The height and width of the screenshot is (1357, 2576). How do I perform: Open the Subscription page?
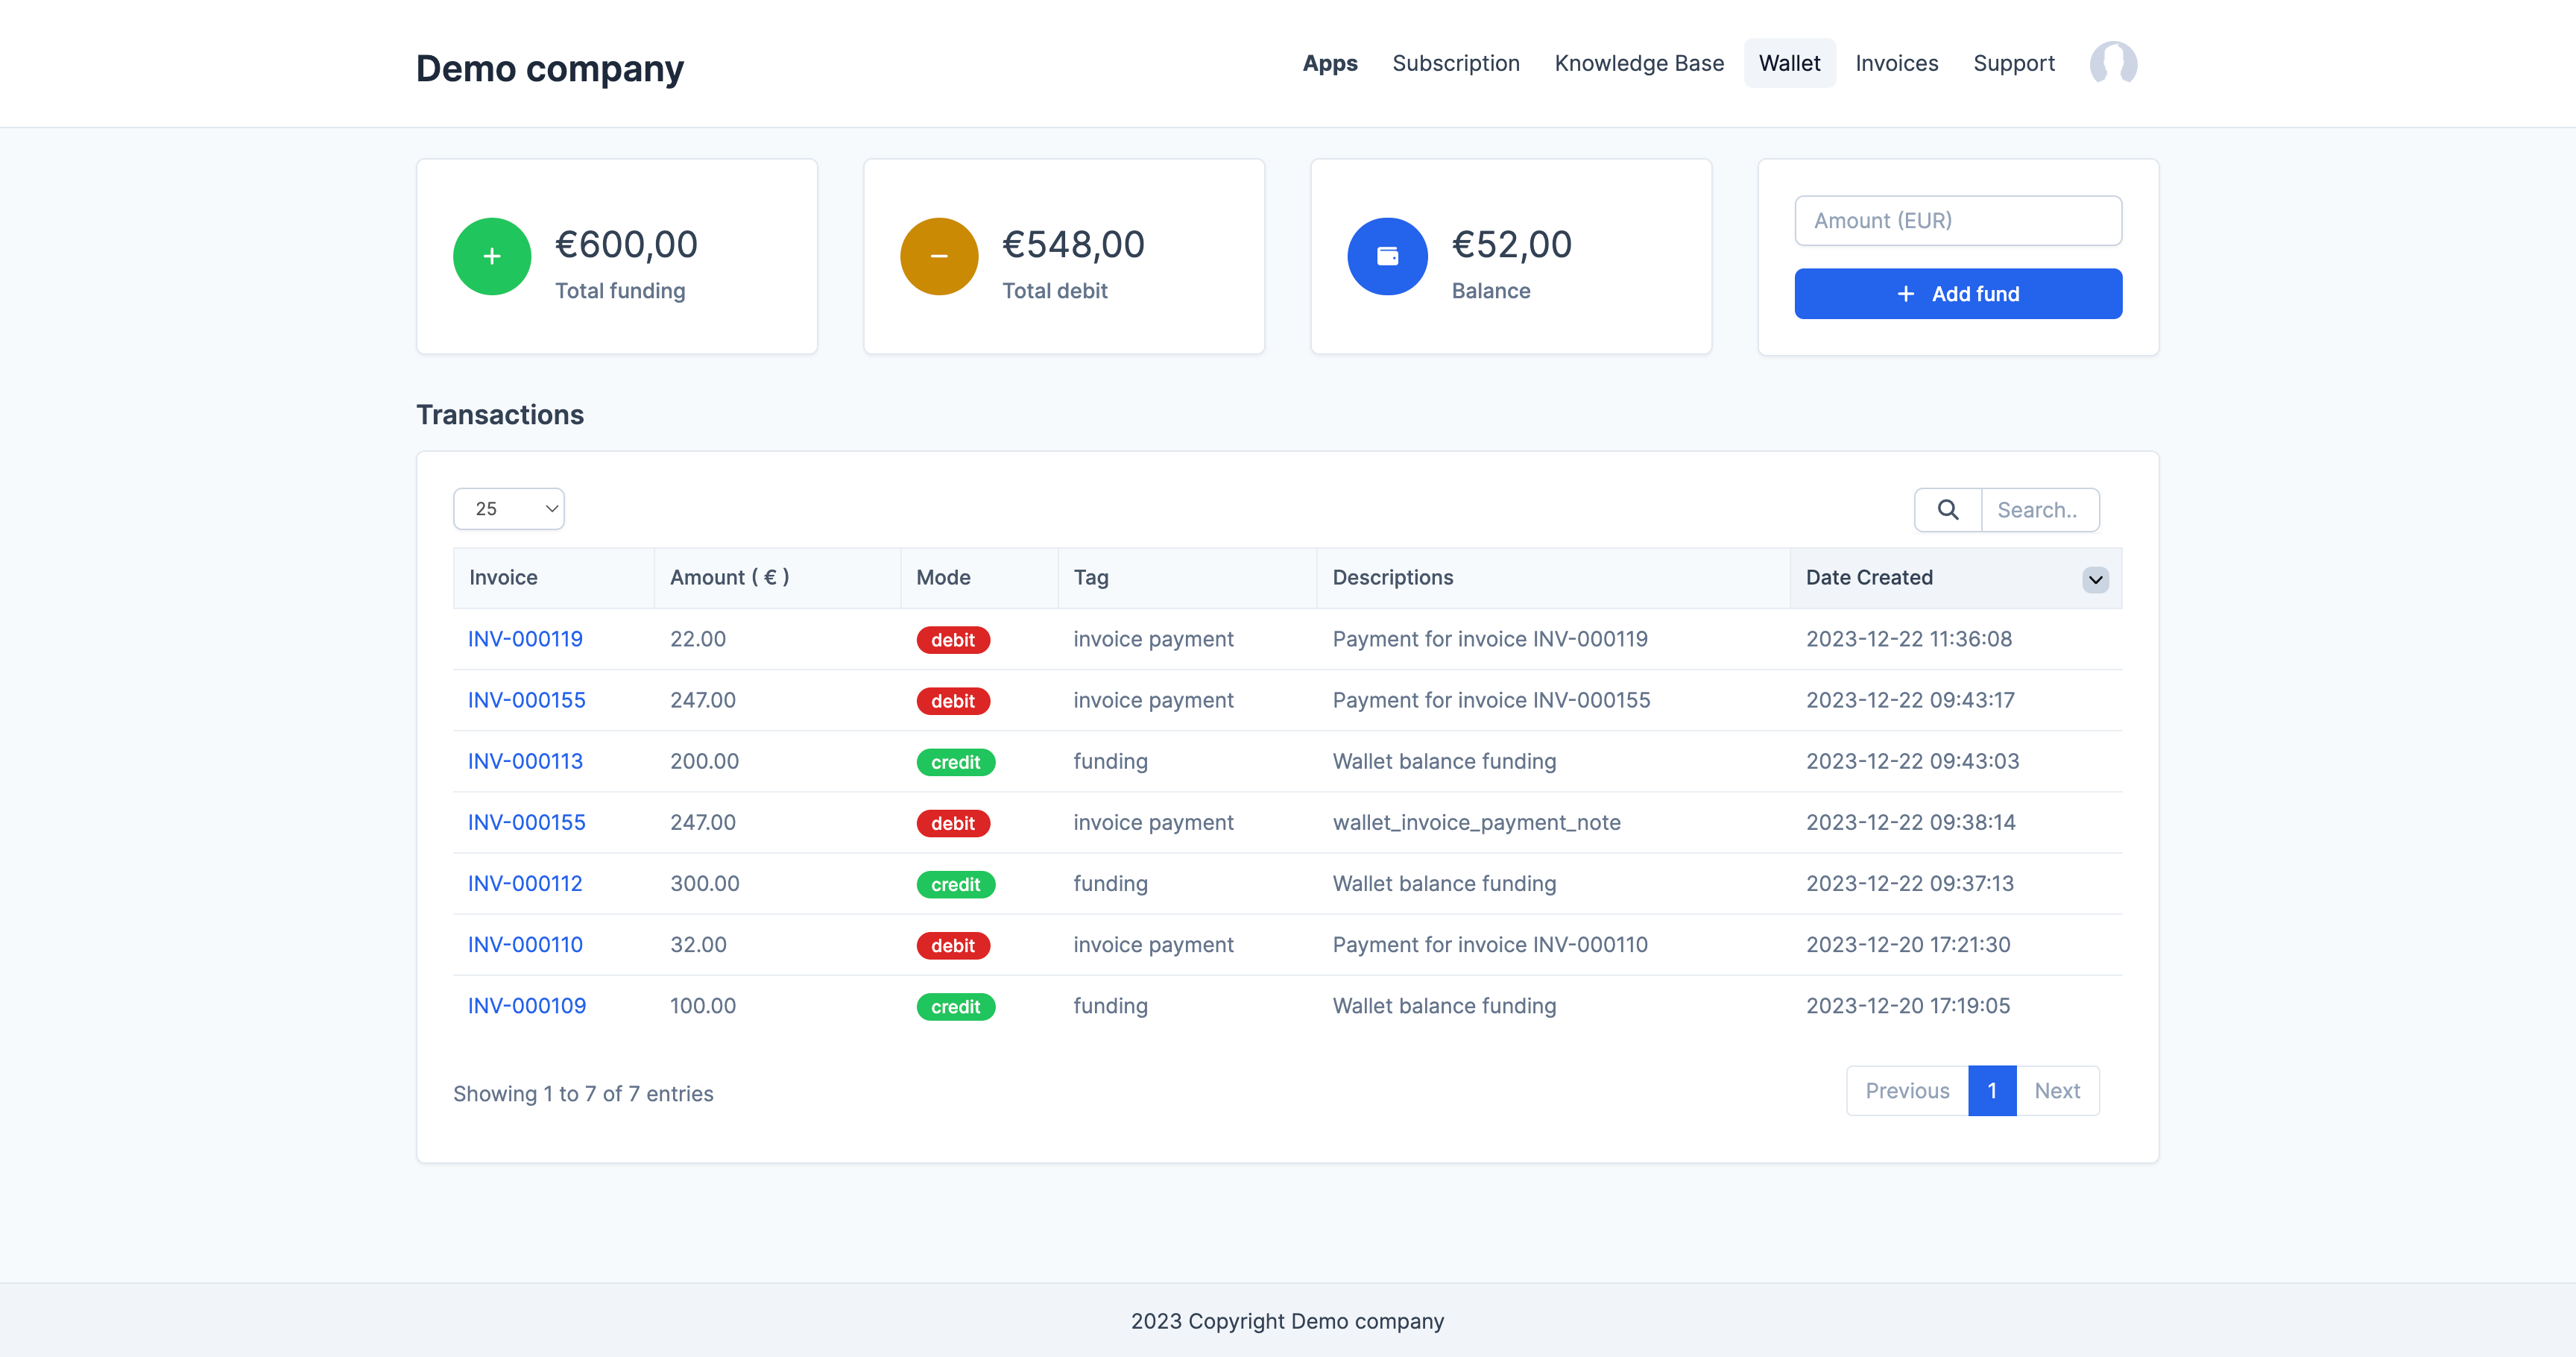[x=1455, y=63]
